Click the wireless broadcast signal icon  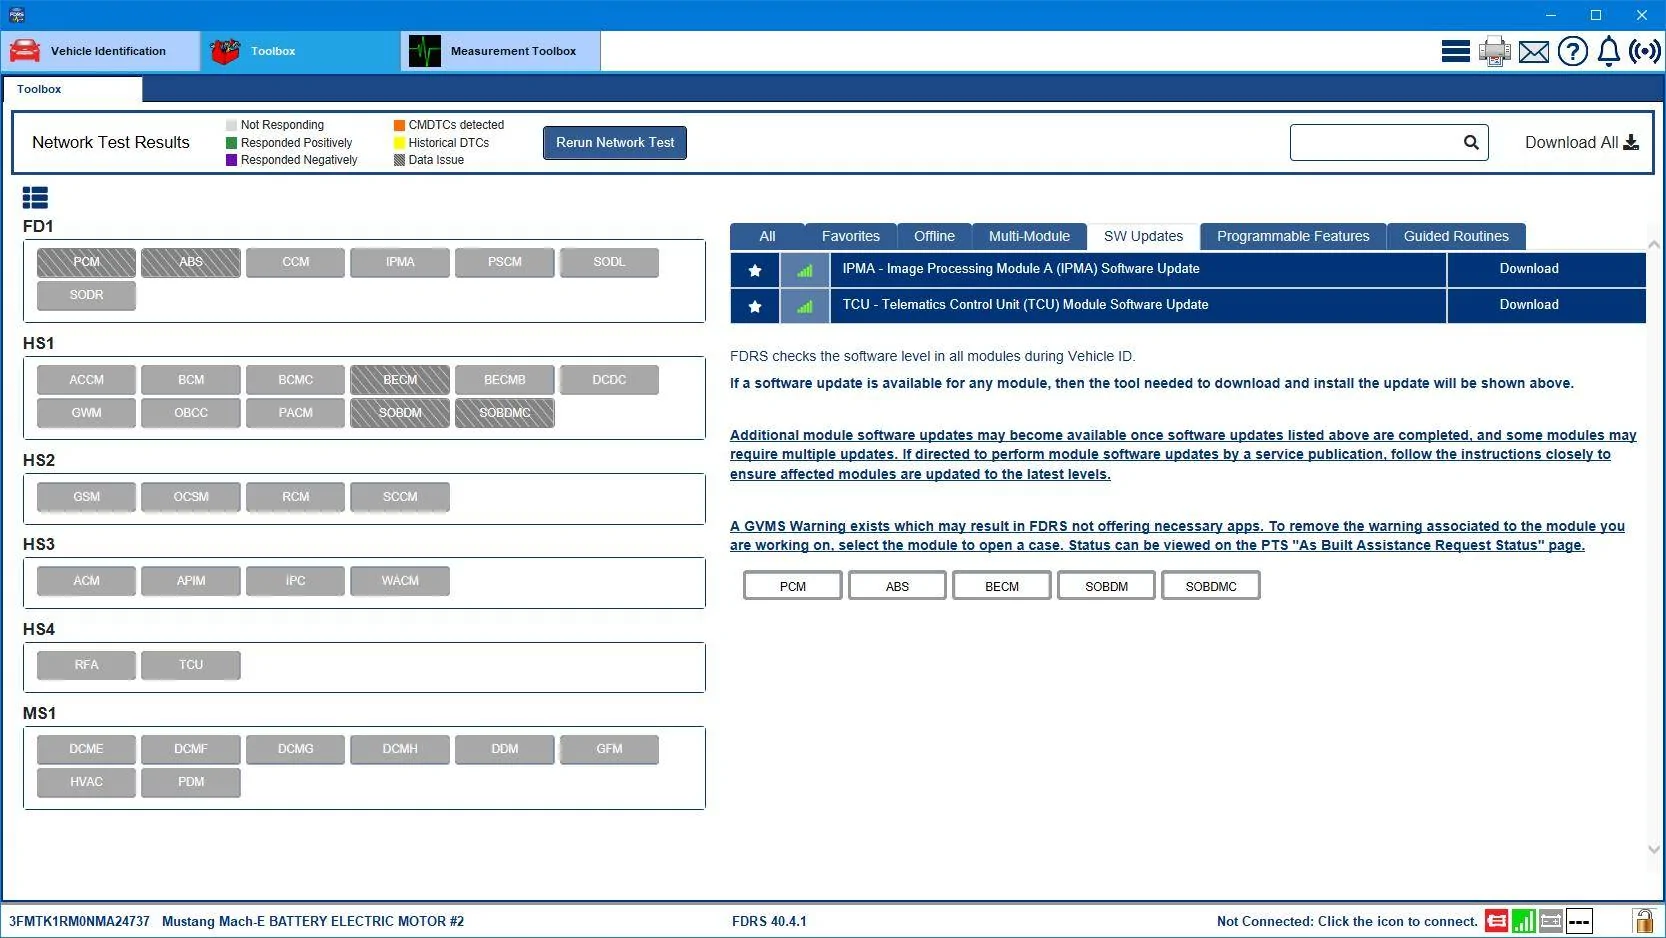(x=1645, y=51)
